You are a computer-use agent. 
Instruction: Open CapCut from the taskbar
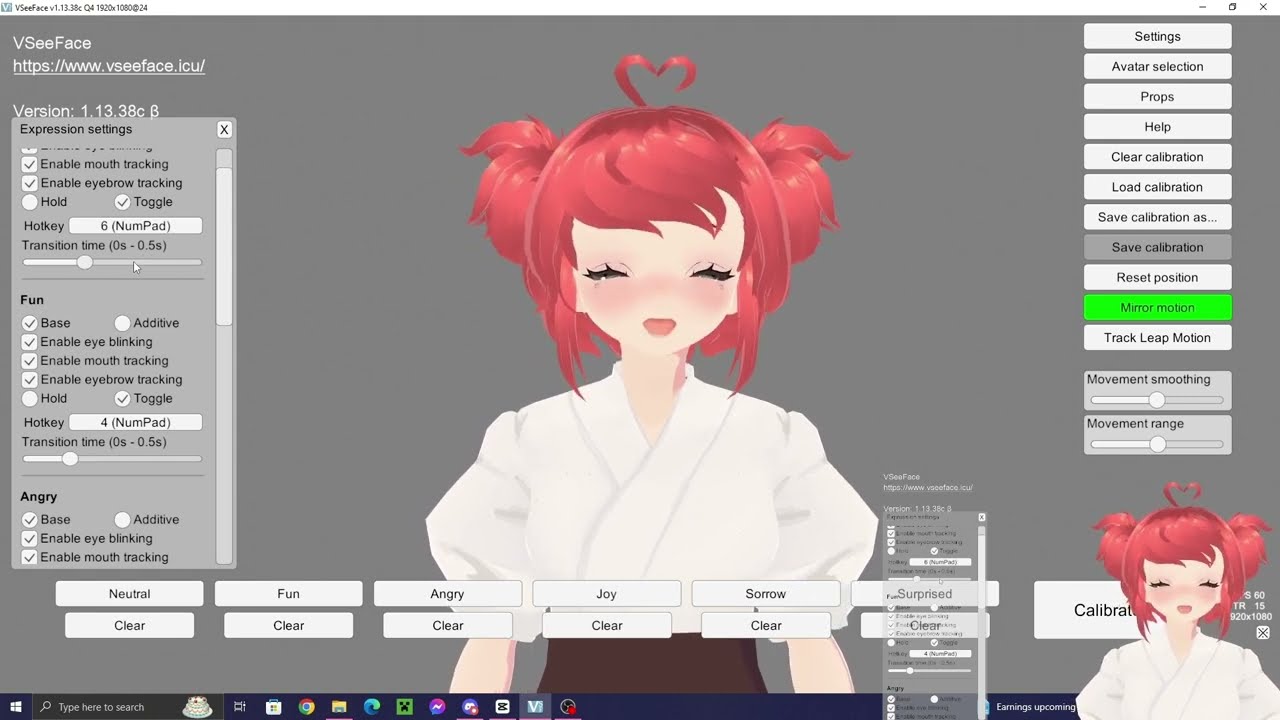(x=502, y=707)
